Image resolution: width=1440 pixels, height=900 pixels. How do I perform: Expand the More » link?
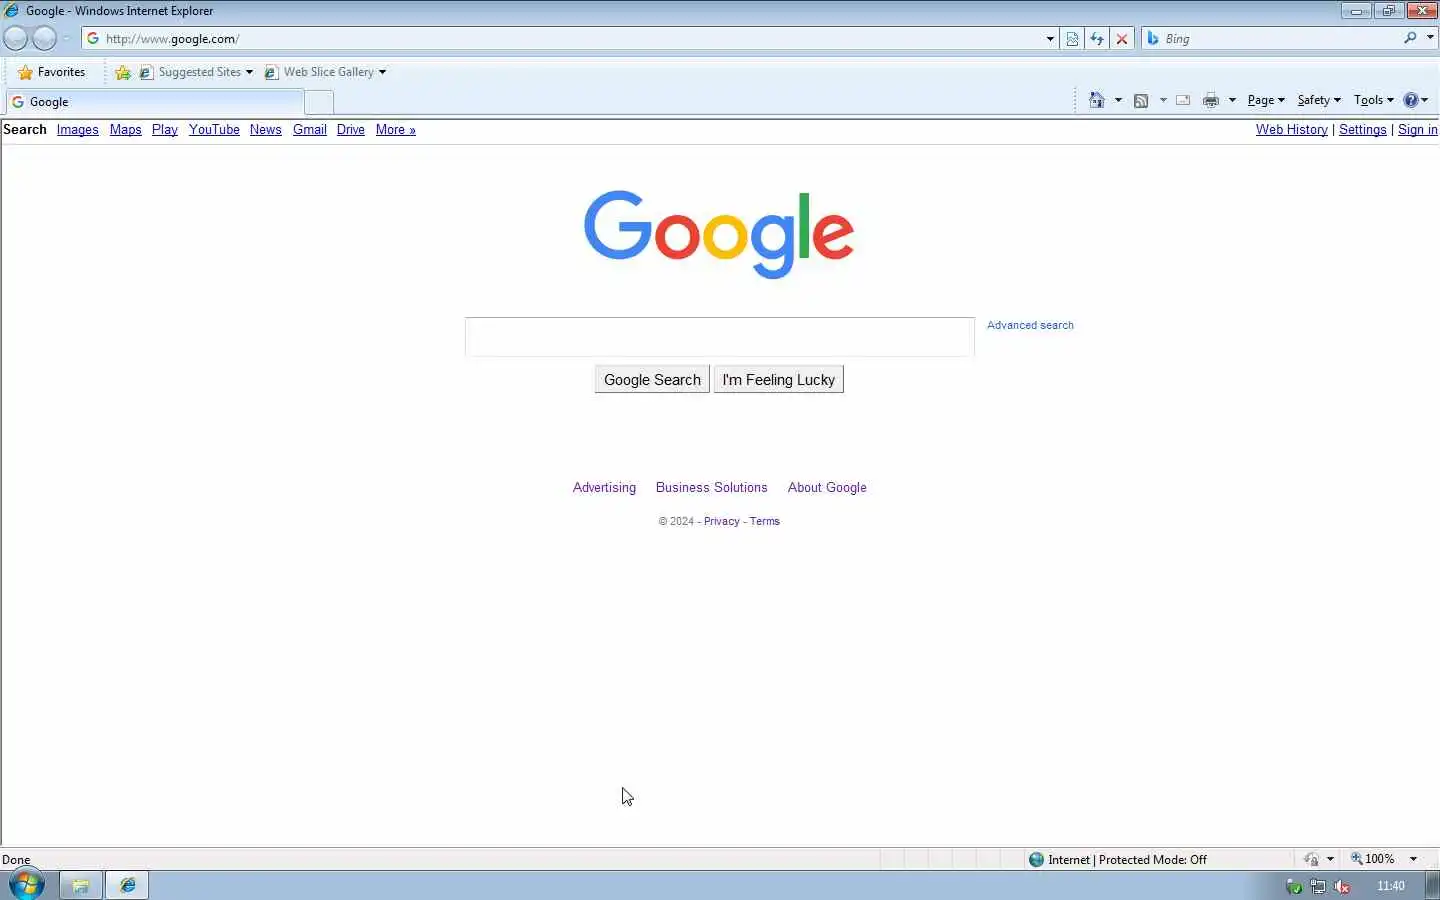(x=396, y=130)
